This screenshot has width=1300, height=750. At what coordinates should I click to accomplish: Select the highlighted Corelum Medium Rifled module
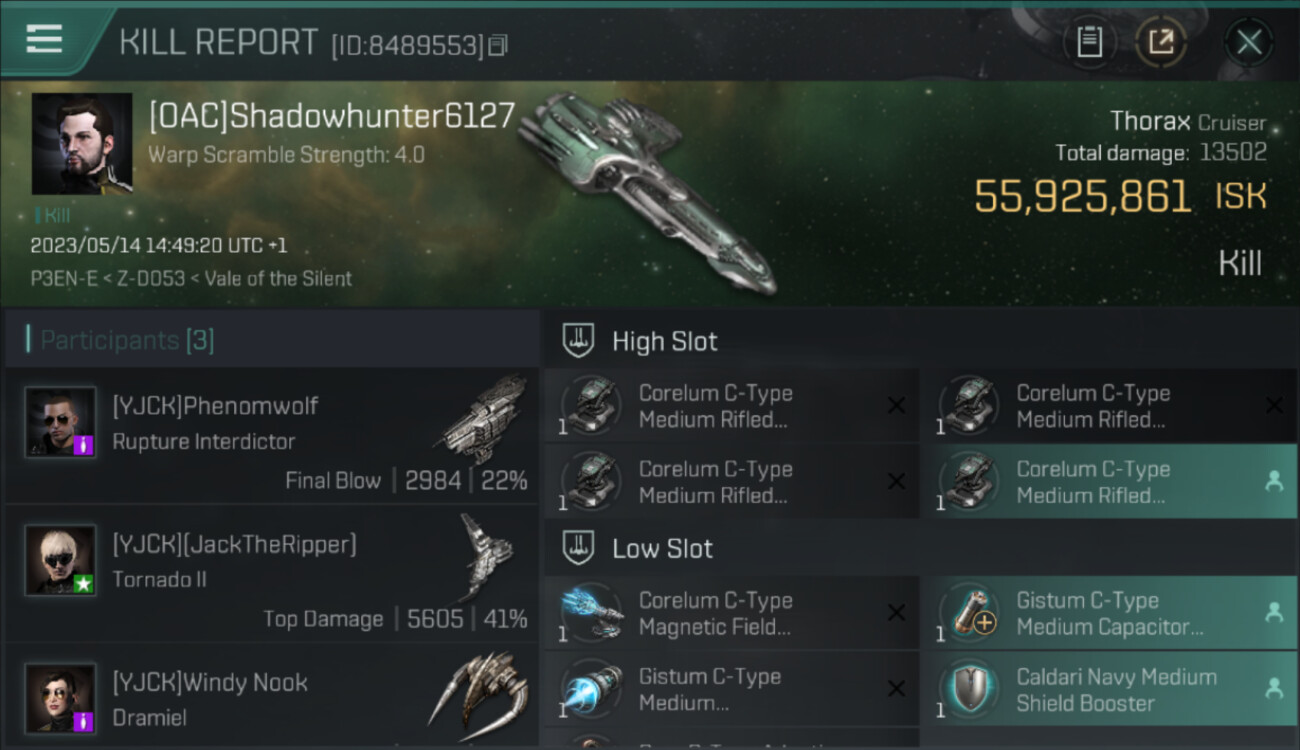[x=1109, y=482]
